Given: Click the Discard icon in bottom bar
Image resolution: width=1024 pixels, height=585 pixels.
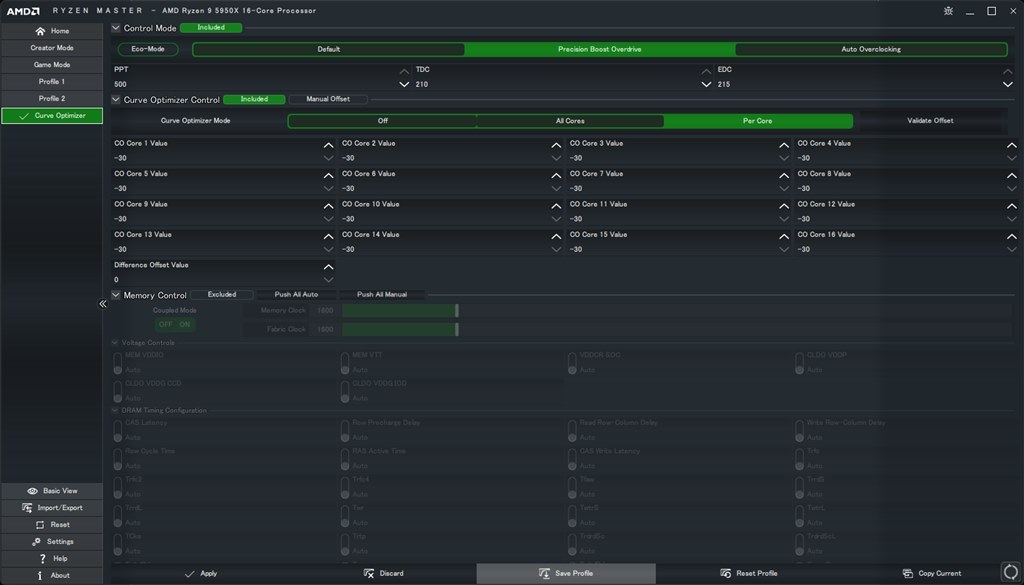Looking at the screenshot, I should (x=369, y=574).
